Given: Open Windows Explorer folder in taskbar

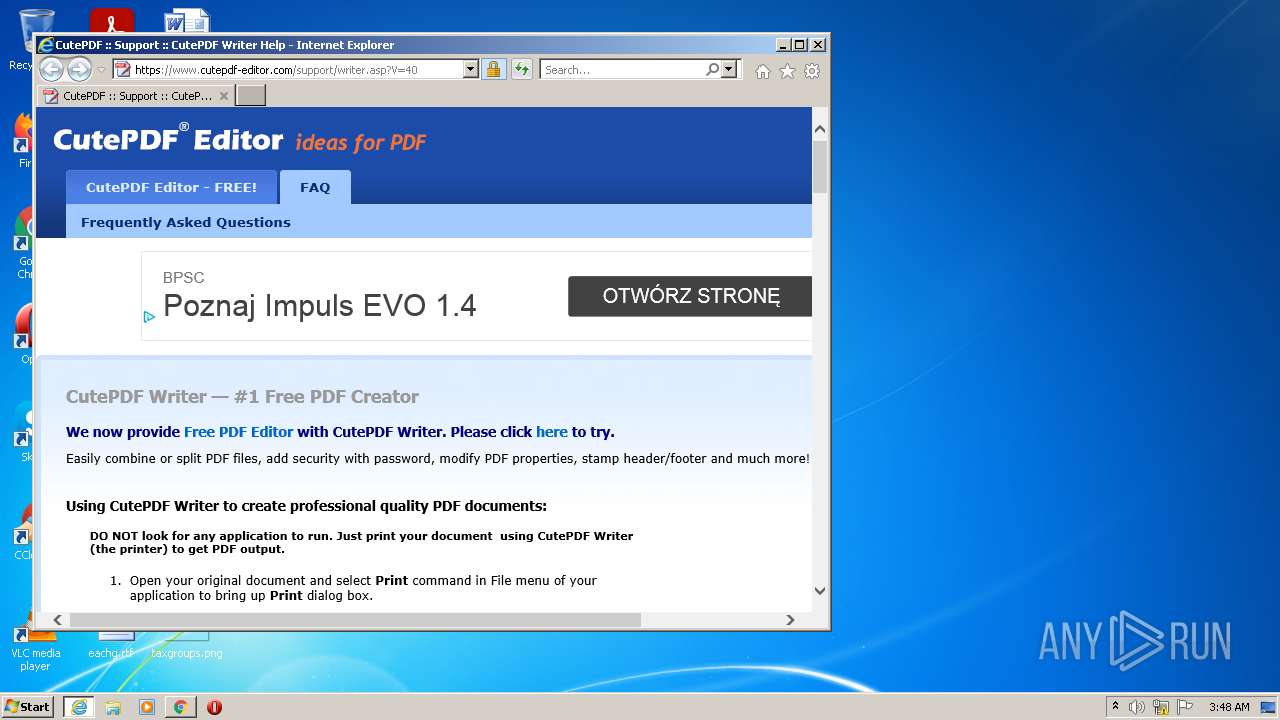Looking at the screenshot, I should pos(113,707).
